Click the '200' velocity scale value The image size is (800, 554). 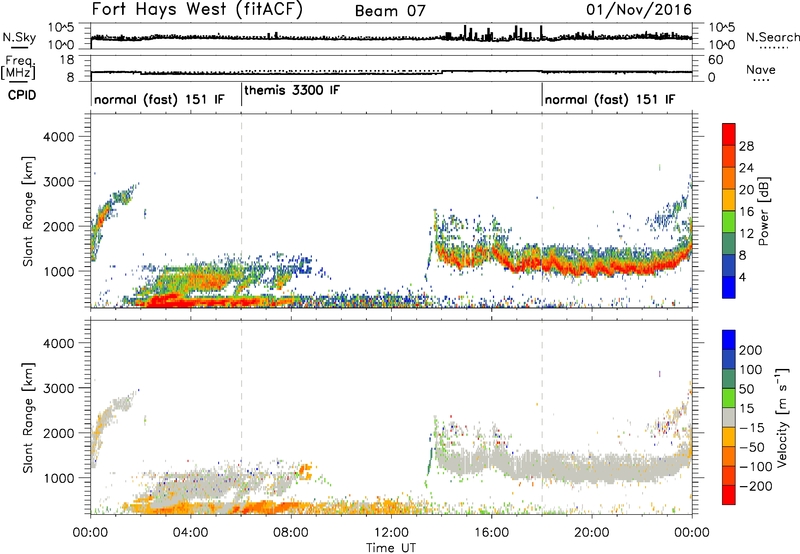tap(751, 350)
